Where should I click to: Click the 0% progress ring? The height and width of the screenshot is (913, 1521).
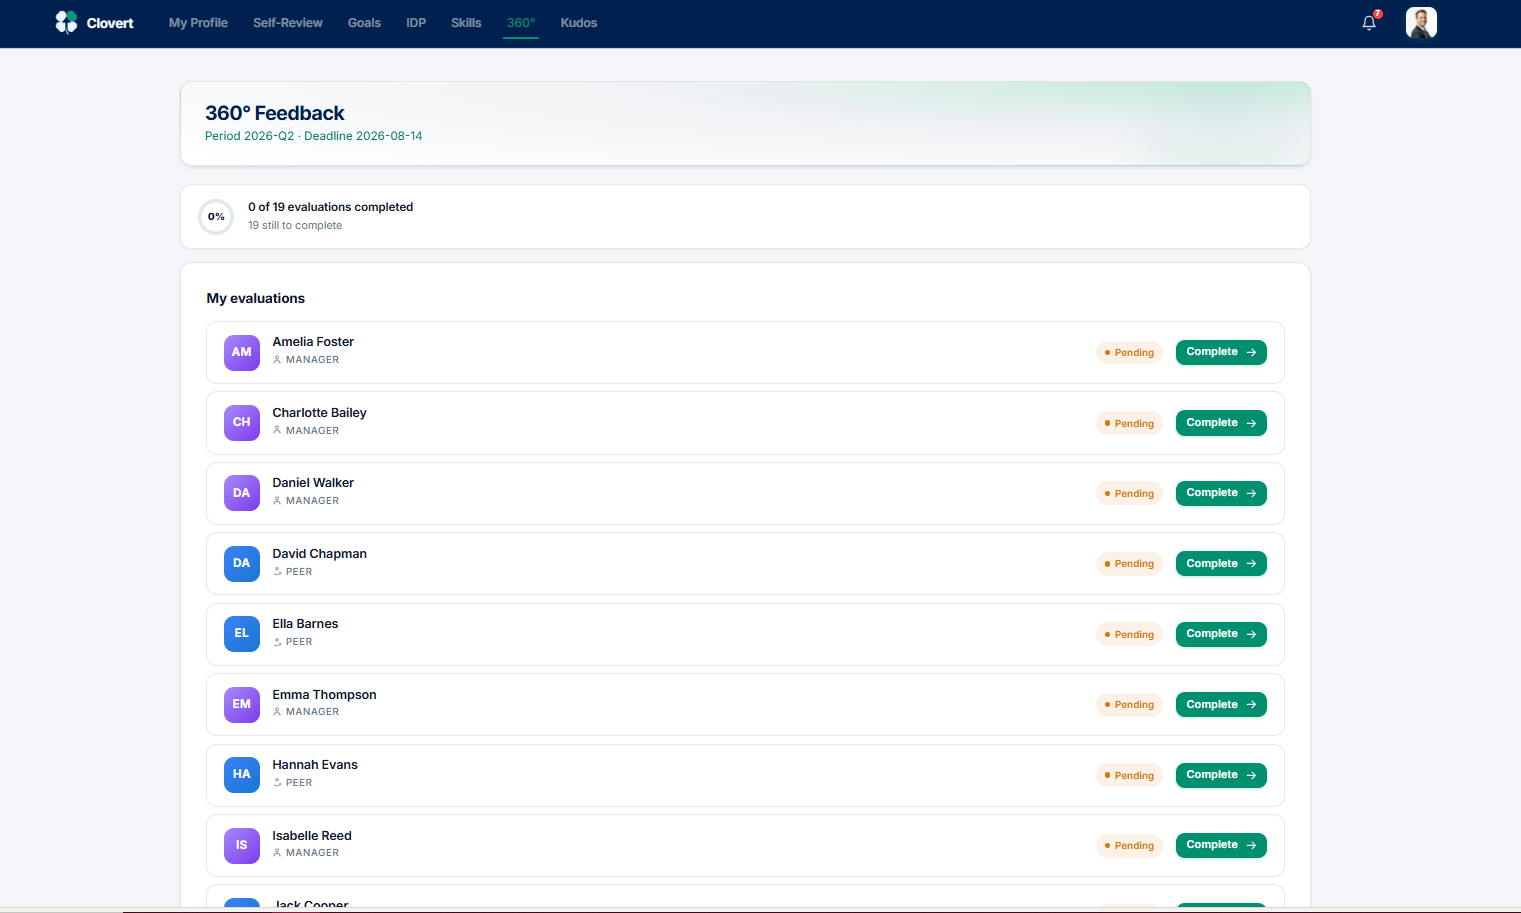click(216, 217)
